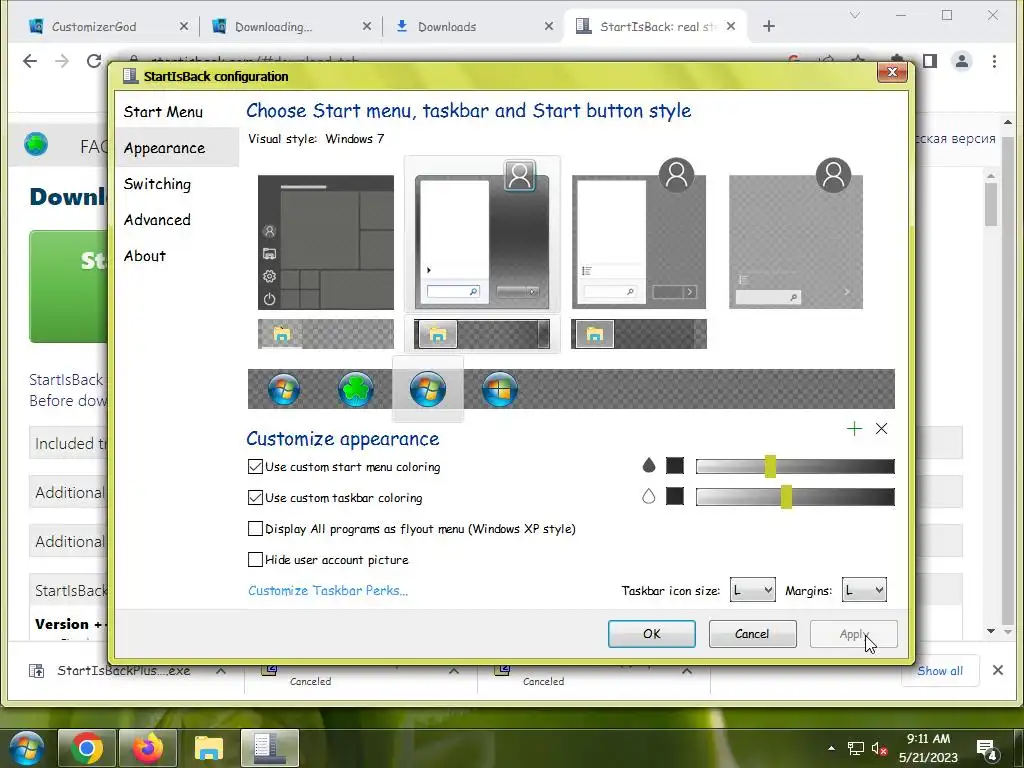Open the muted volume tray icon
Image resolution: width=1024 pixels, height=768 pixels.
(x=879, y=748)
